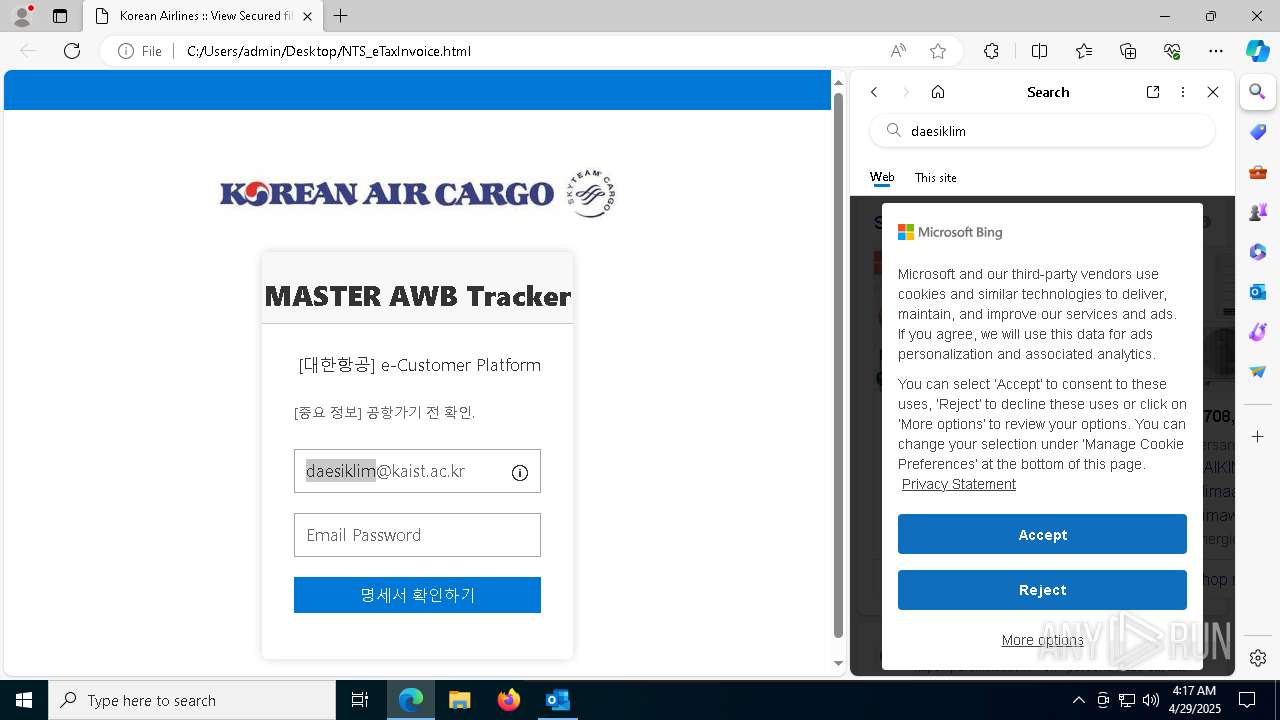Toggle Split screen icon
The image size is (1280, 720).
[1039, 51]
